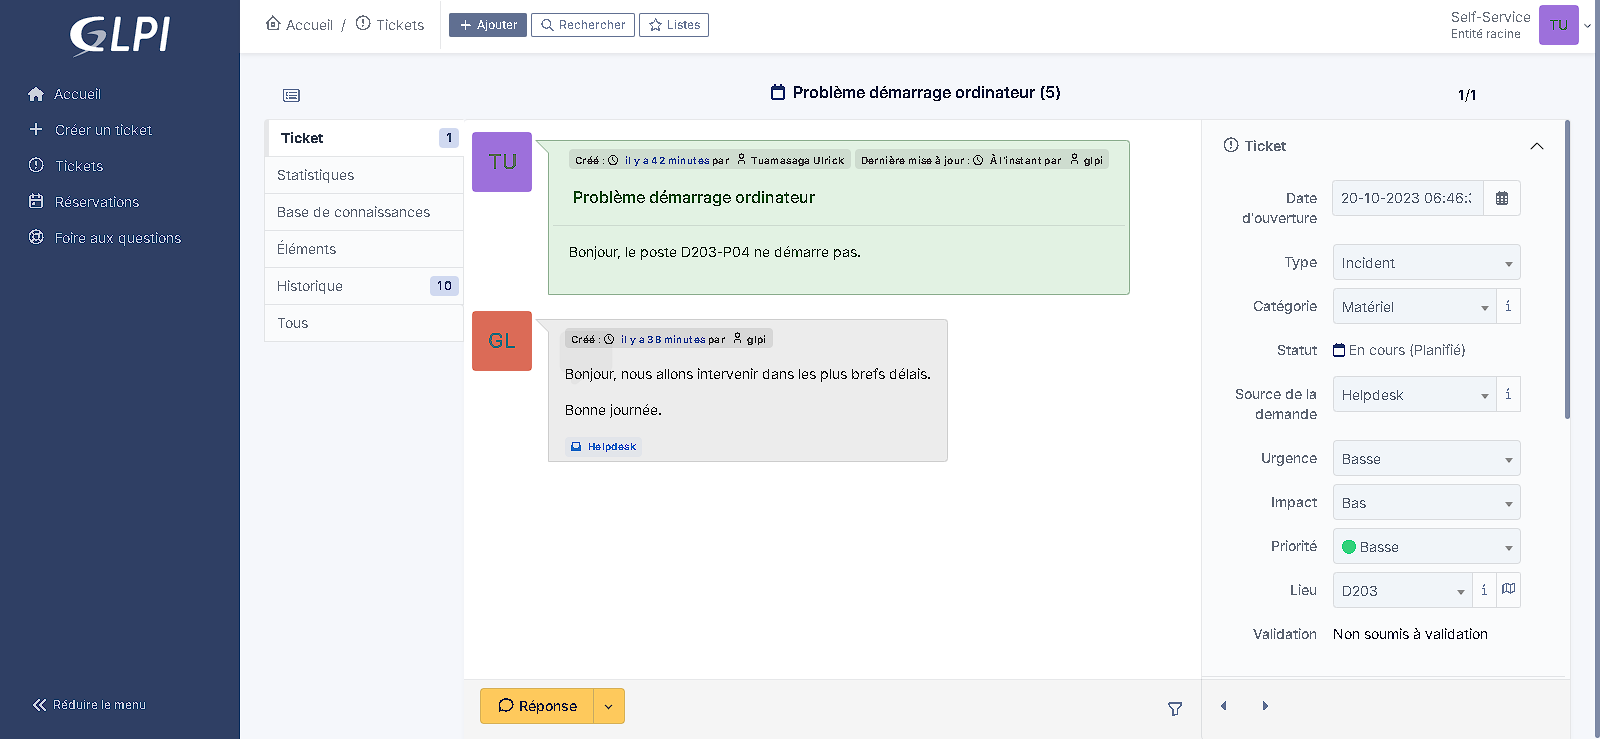Open Priorité dropdown with green Basse indicator
Screen dimensions: 1600x739
coord(1425,547)
